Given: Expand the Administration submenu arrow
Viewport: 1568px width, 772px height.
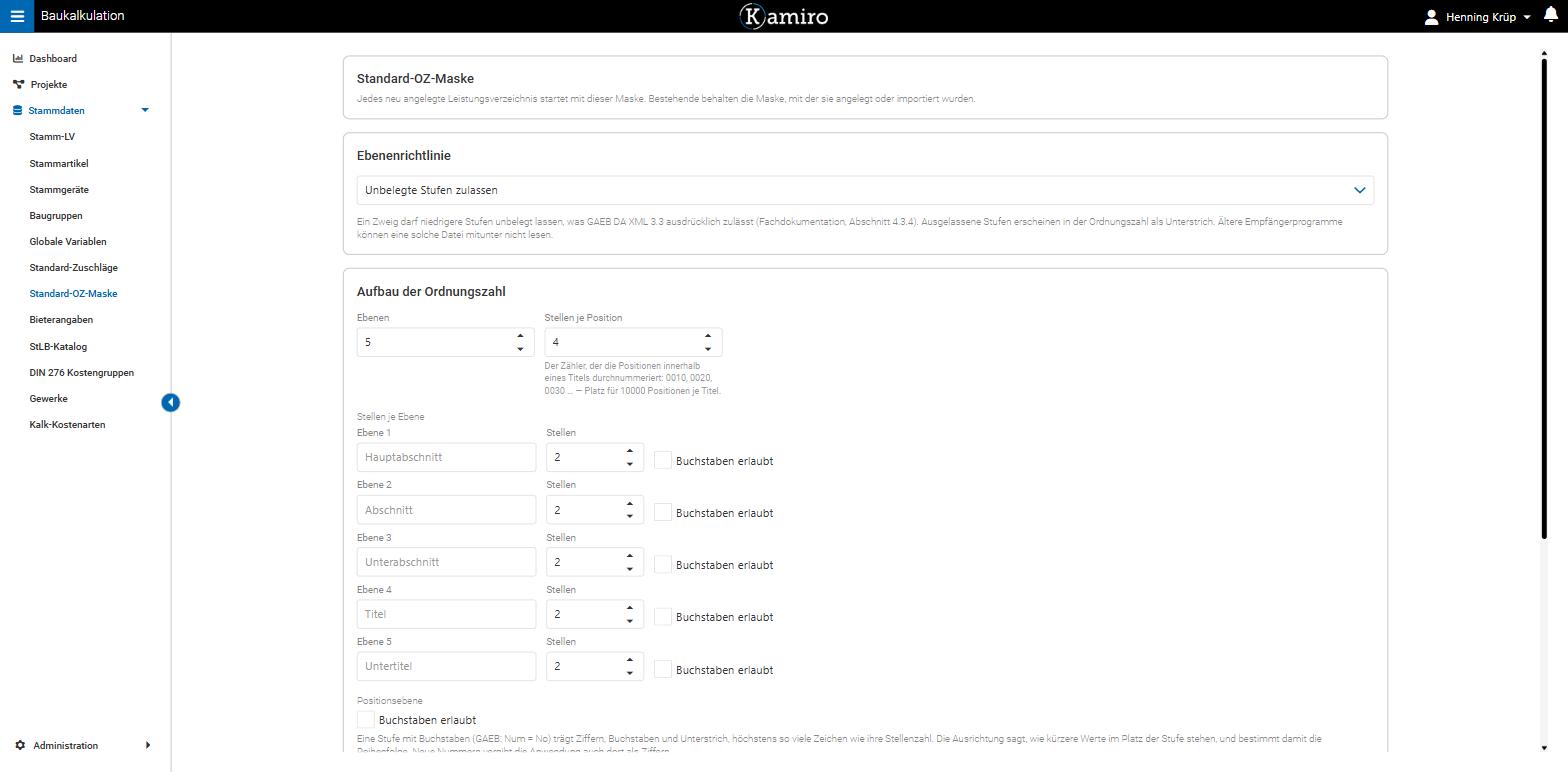Looking at the screenshot, I should tap(148, 745).
